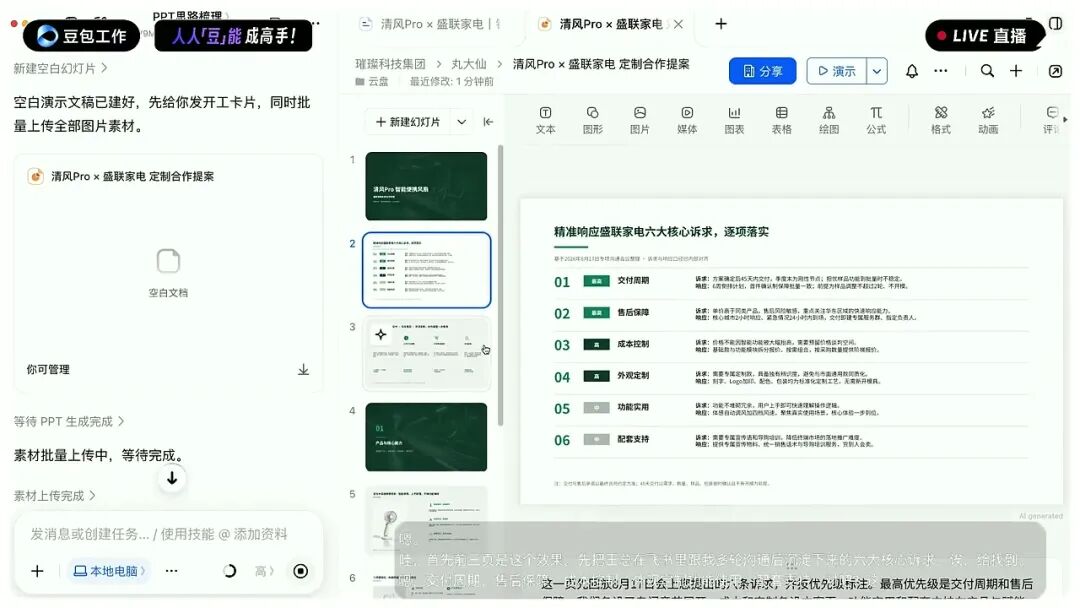Insert a table with 表格
Viewport: 1080px width, 608px height.
[x=781, y=120]
